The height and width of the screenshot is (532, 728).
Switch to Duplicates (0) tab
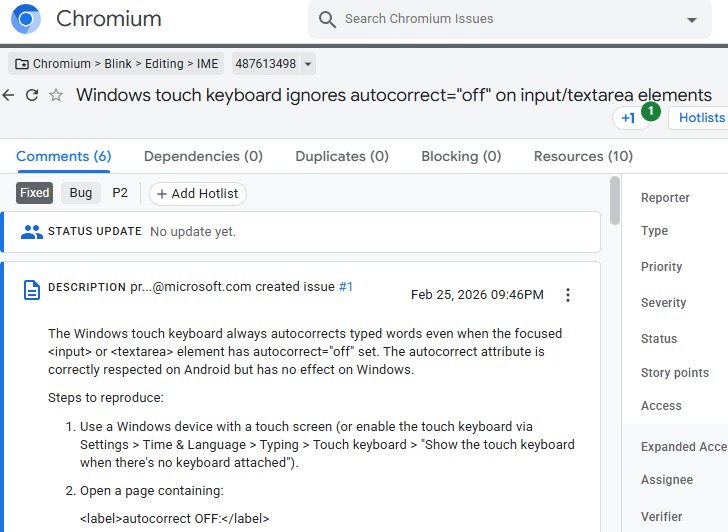pos(342,156)
